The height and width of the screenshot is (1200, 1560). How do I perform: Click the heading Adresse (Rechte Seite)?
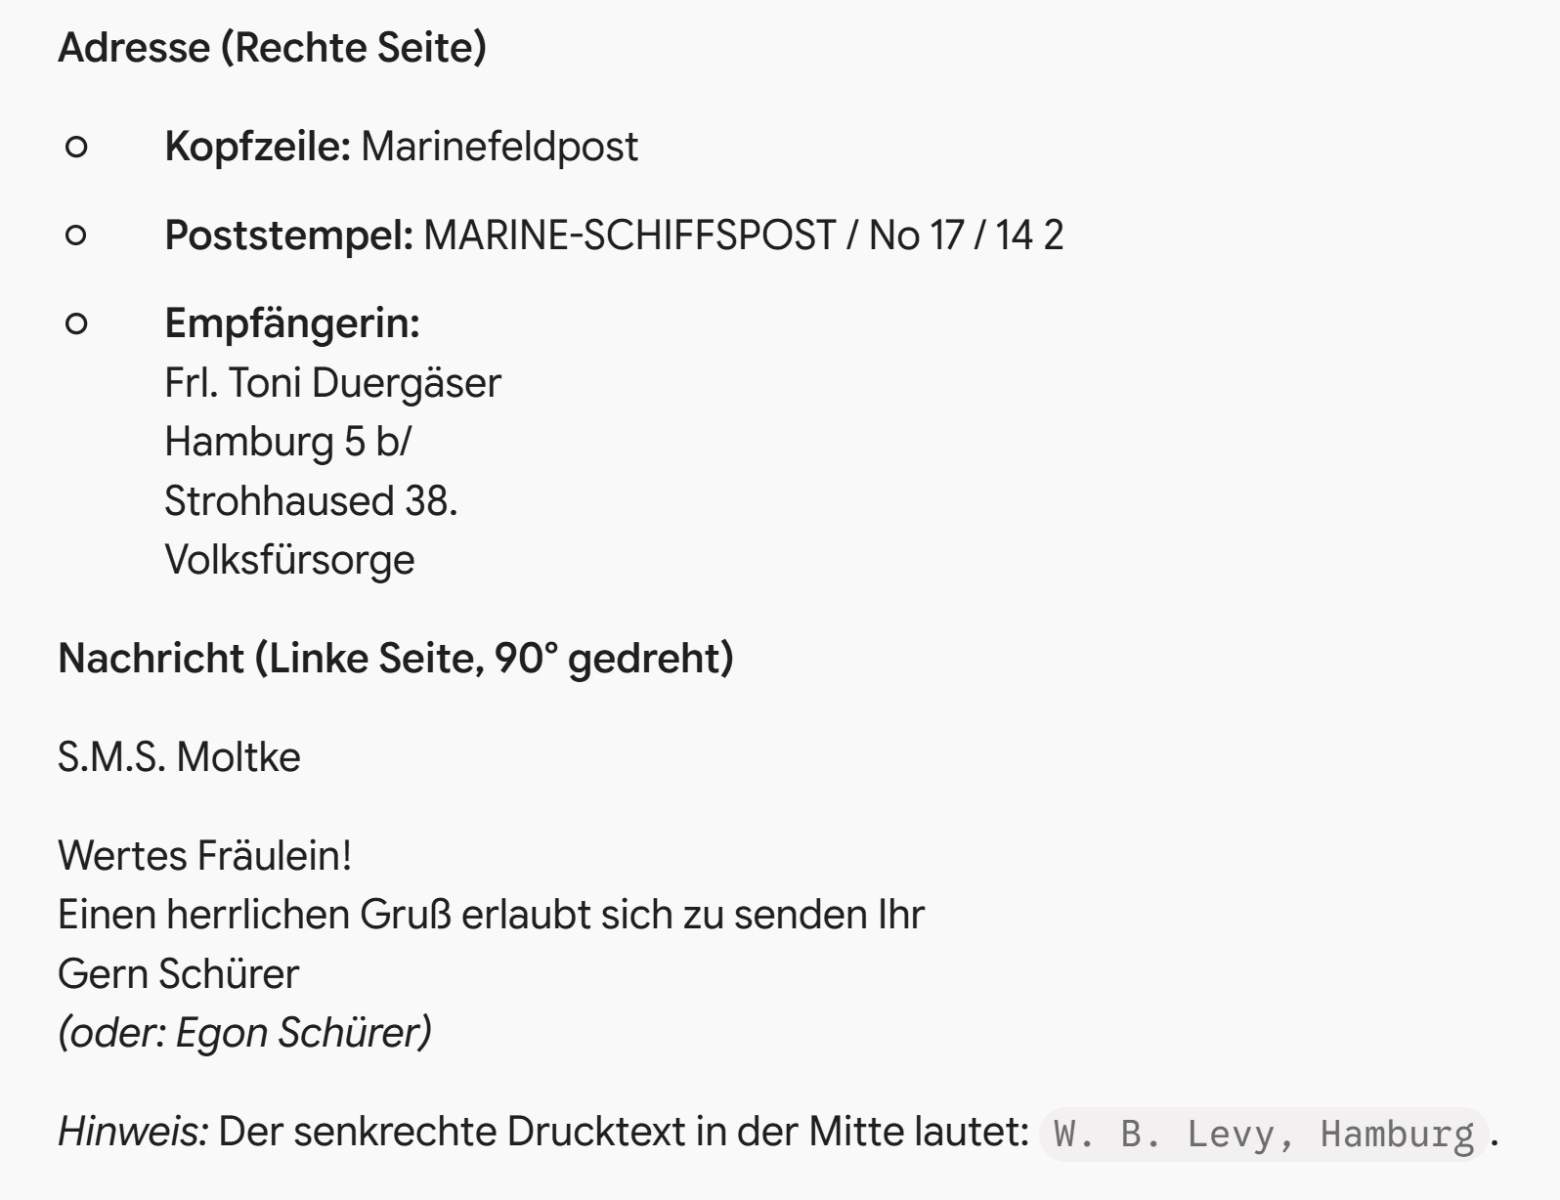[272, 48]
